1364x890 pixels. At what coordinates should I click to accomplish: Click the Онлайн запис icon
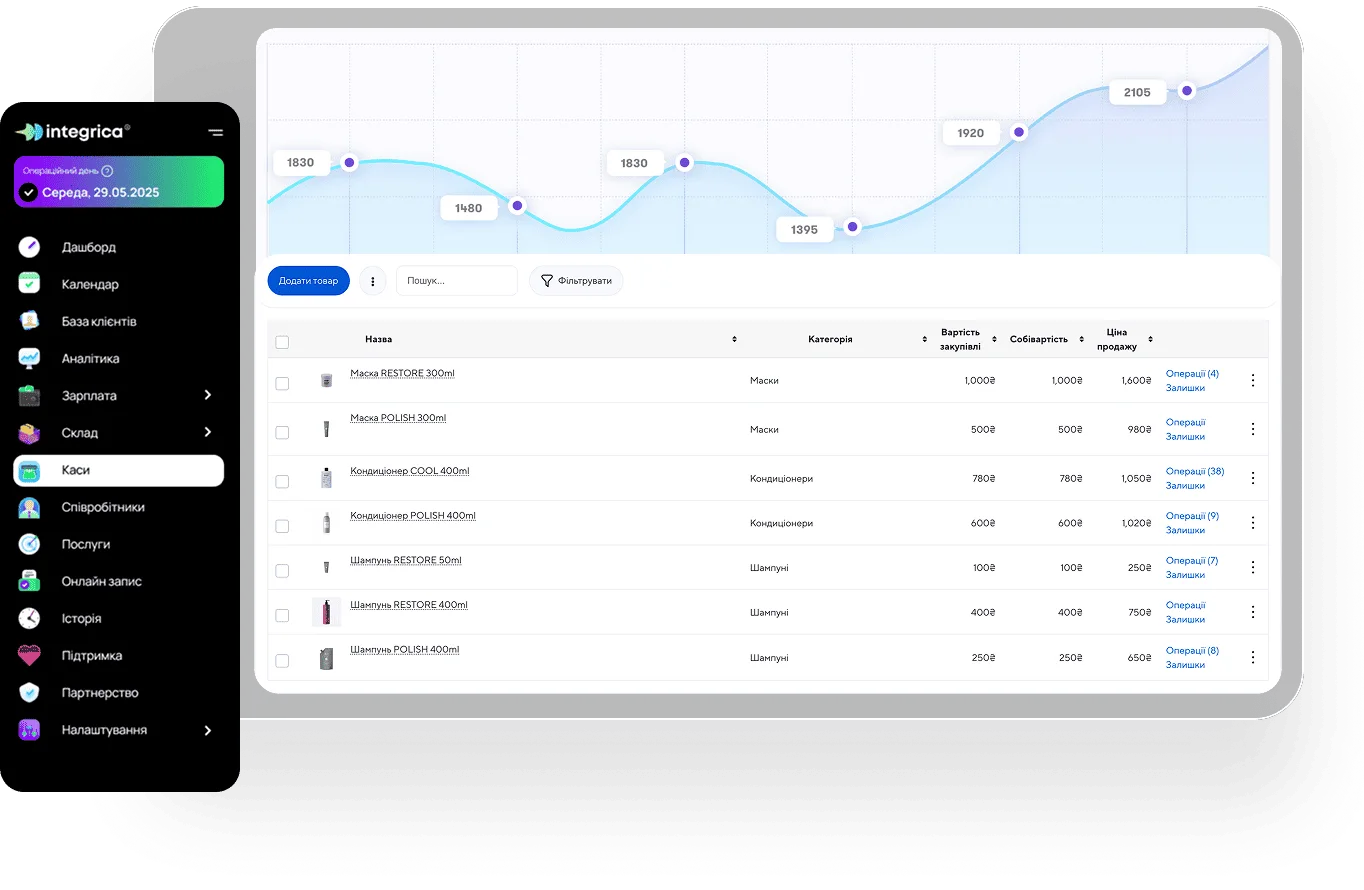pyautogui.click(x=29, y=581)
